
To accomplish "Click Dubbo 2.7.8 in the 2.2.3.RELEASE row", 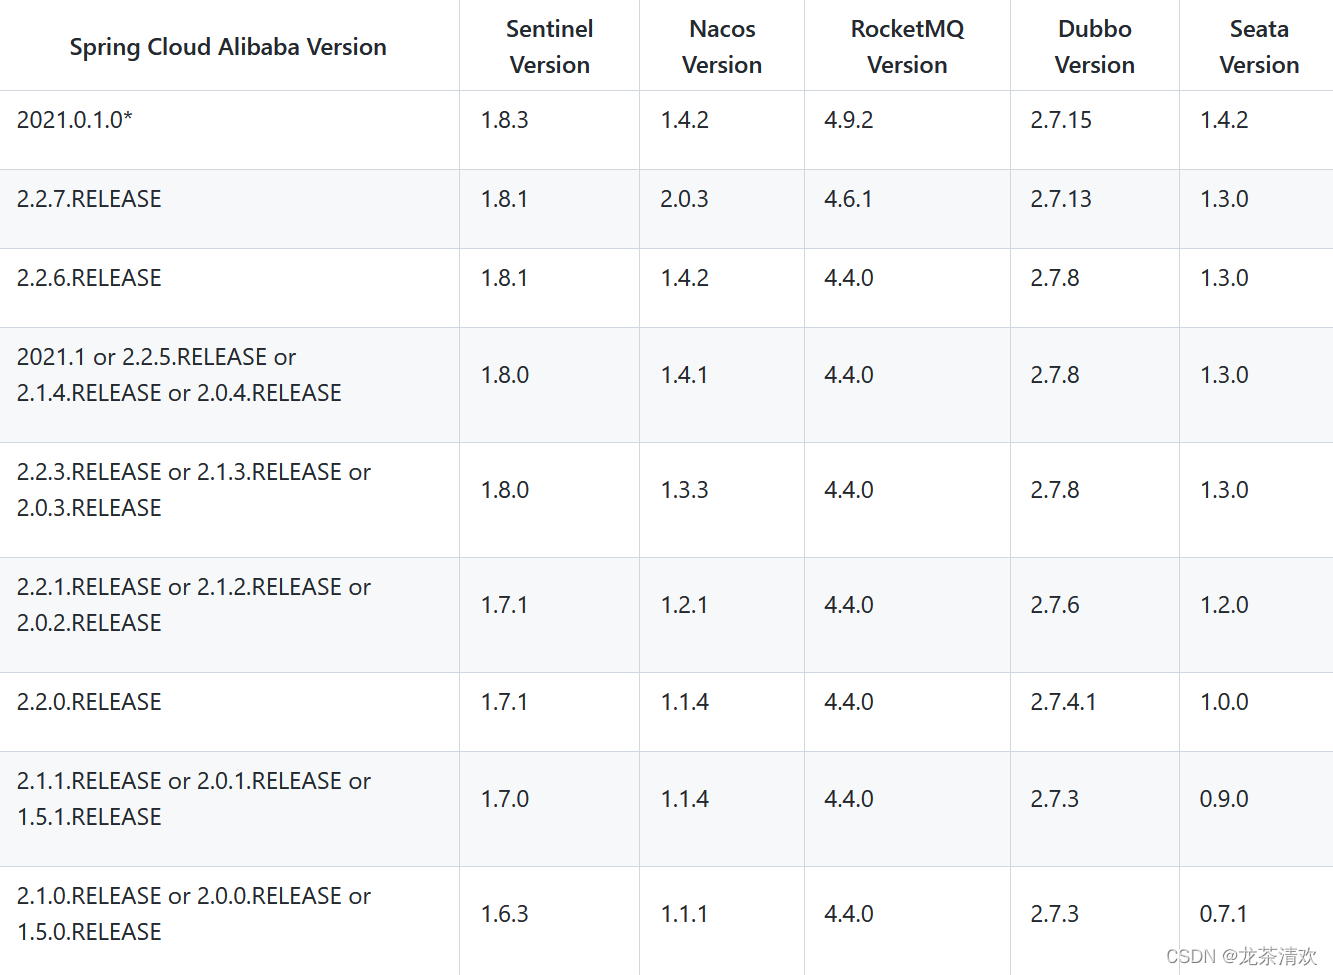I will tap(1055, 490).
